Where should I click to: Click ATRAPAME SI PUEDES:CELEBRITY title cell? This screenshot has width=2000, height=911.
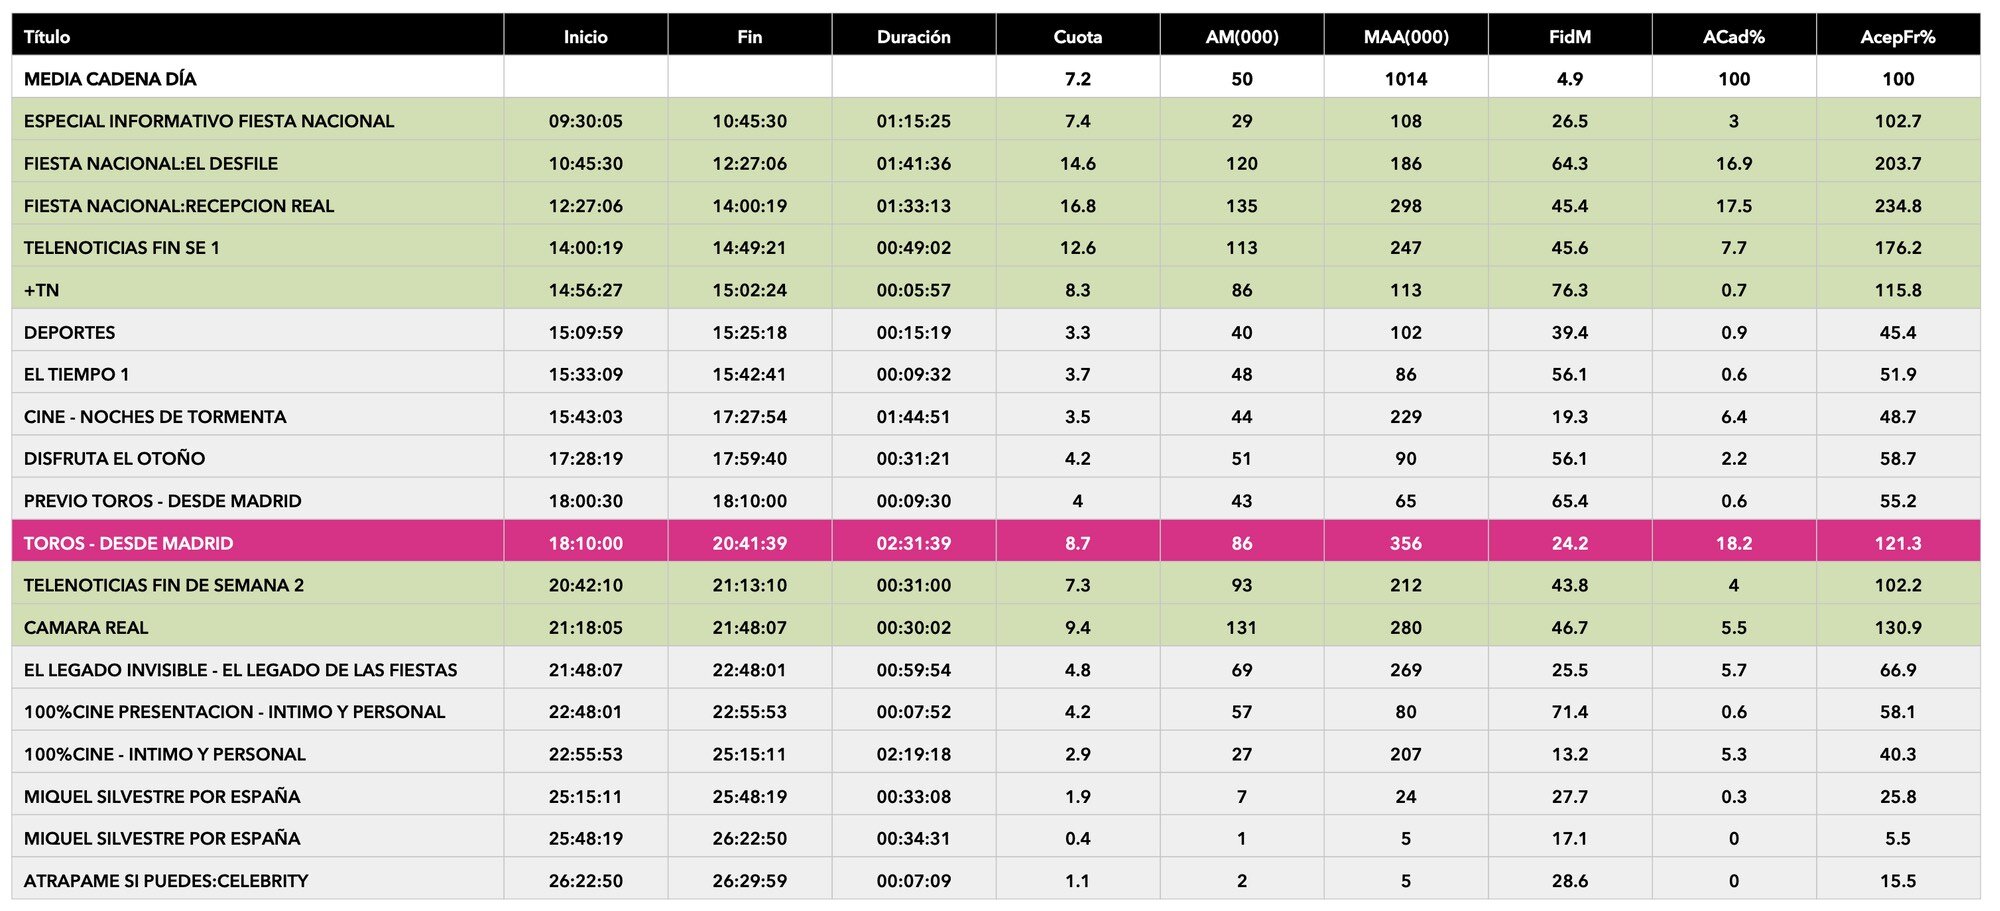tap(166, 881)
